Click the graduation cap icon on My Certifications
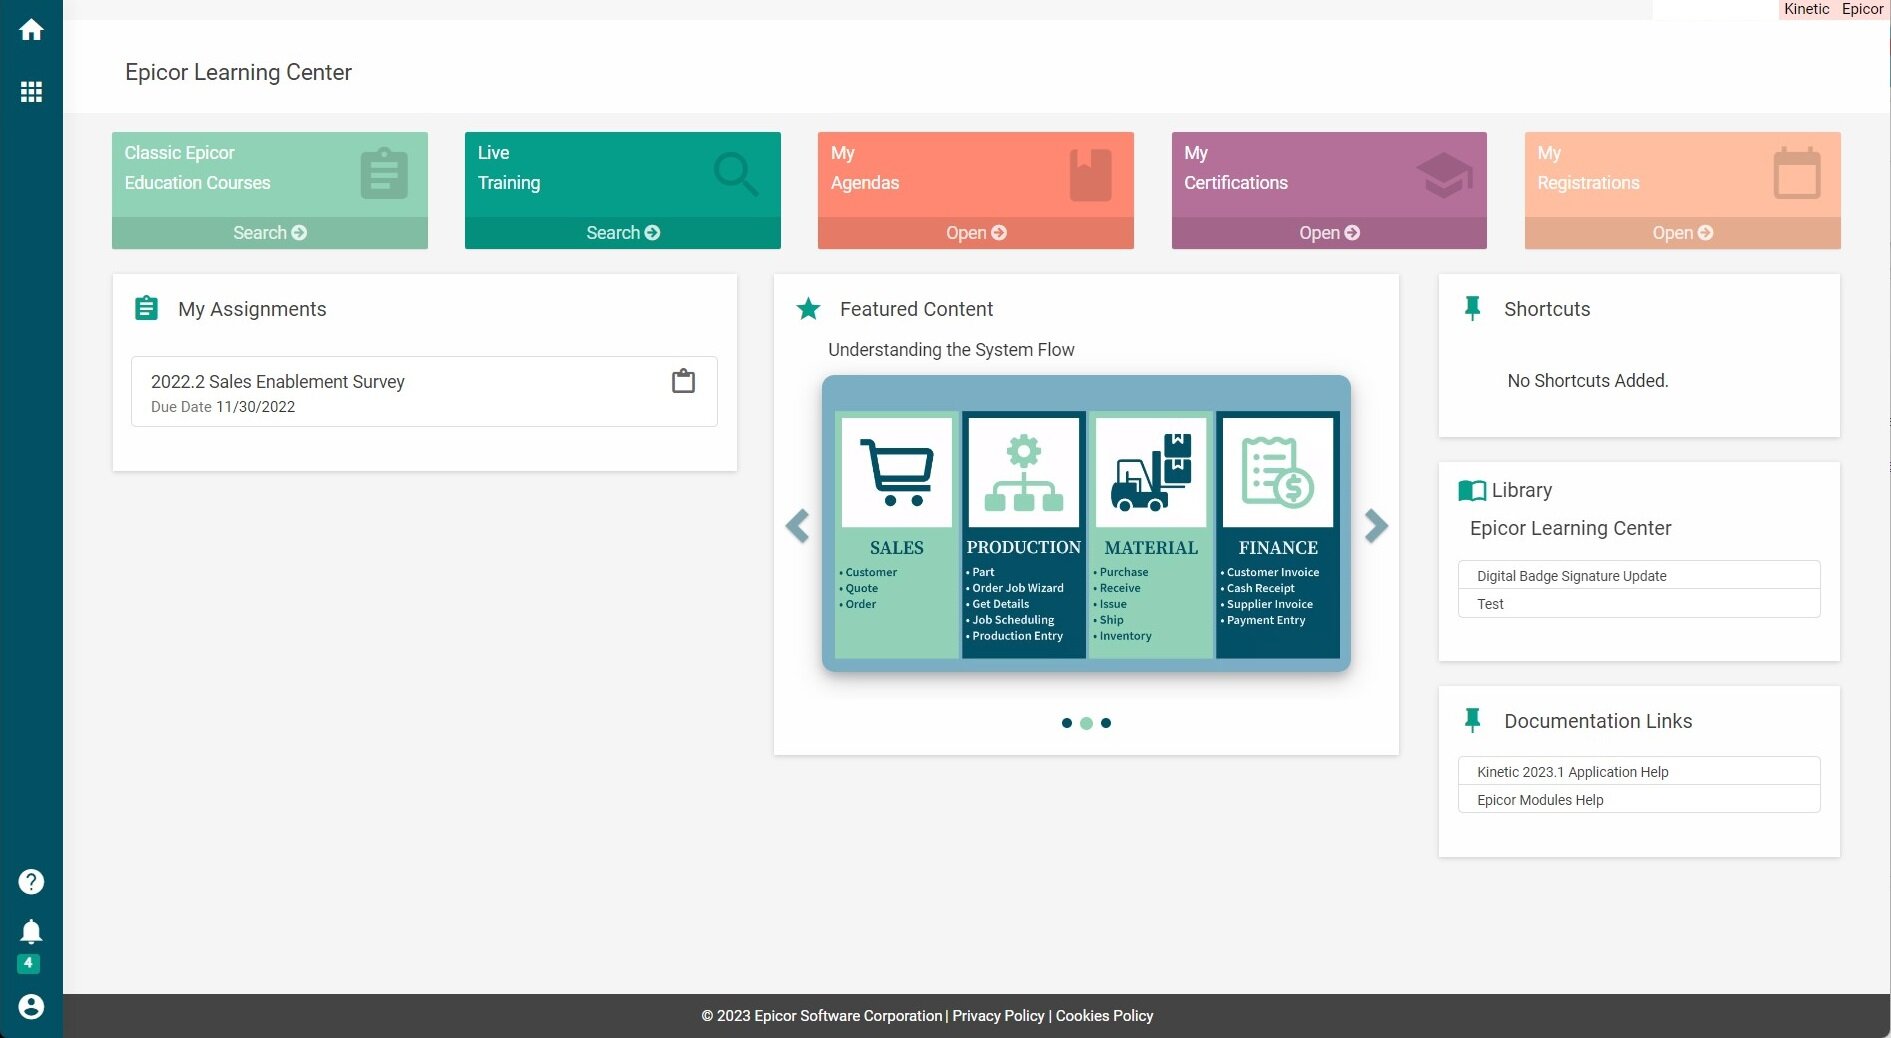 tap(1443, 174)
